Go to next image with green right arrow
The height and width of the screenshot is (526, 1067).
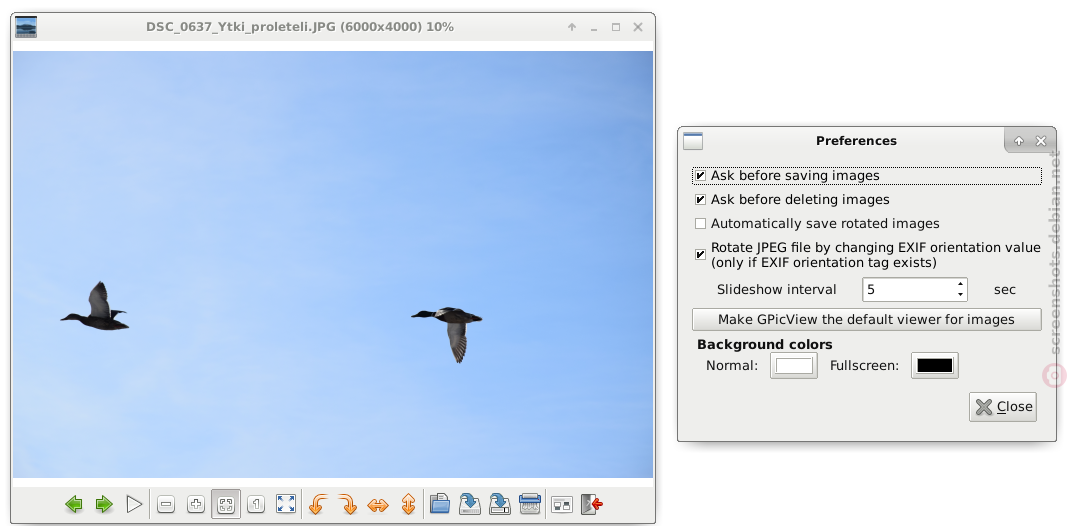click(104, 504)
